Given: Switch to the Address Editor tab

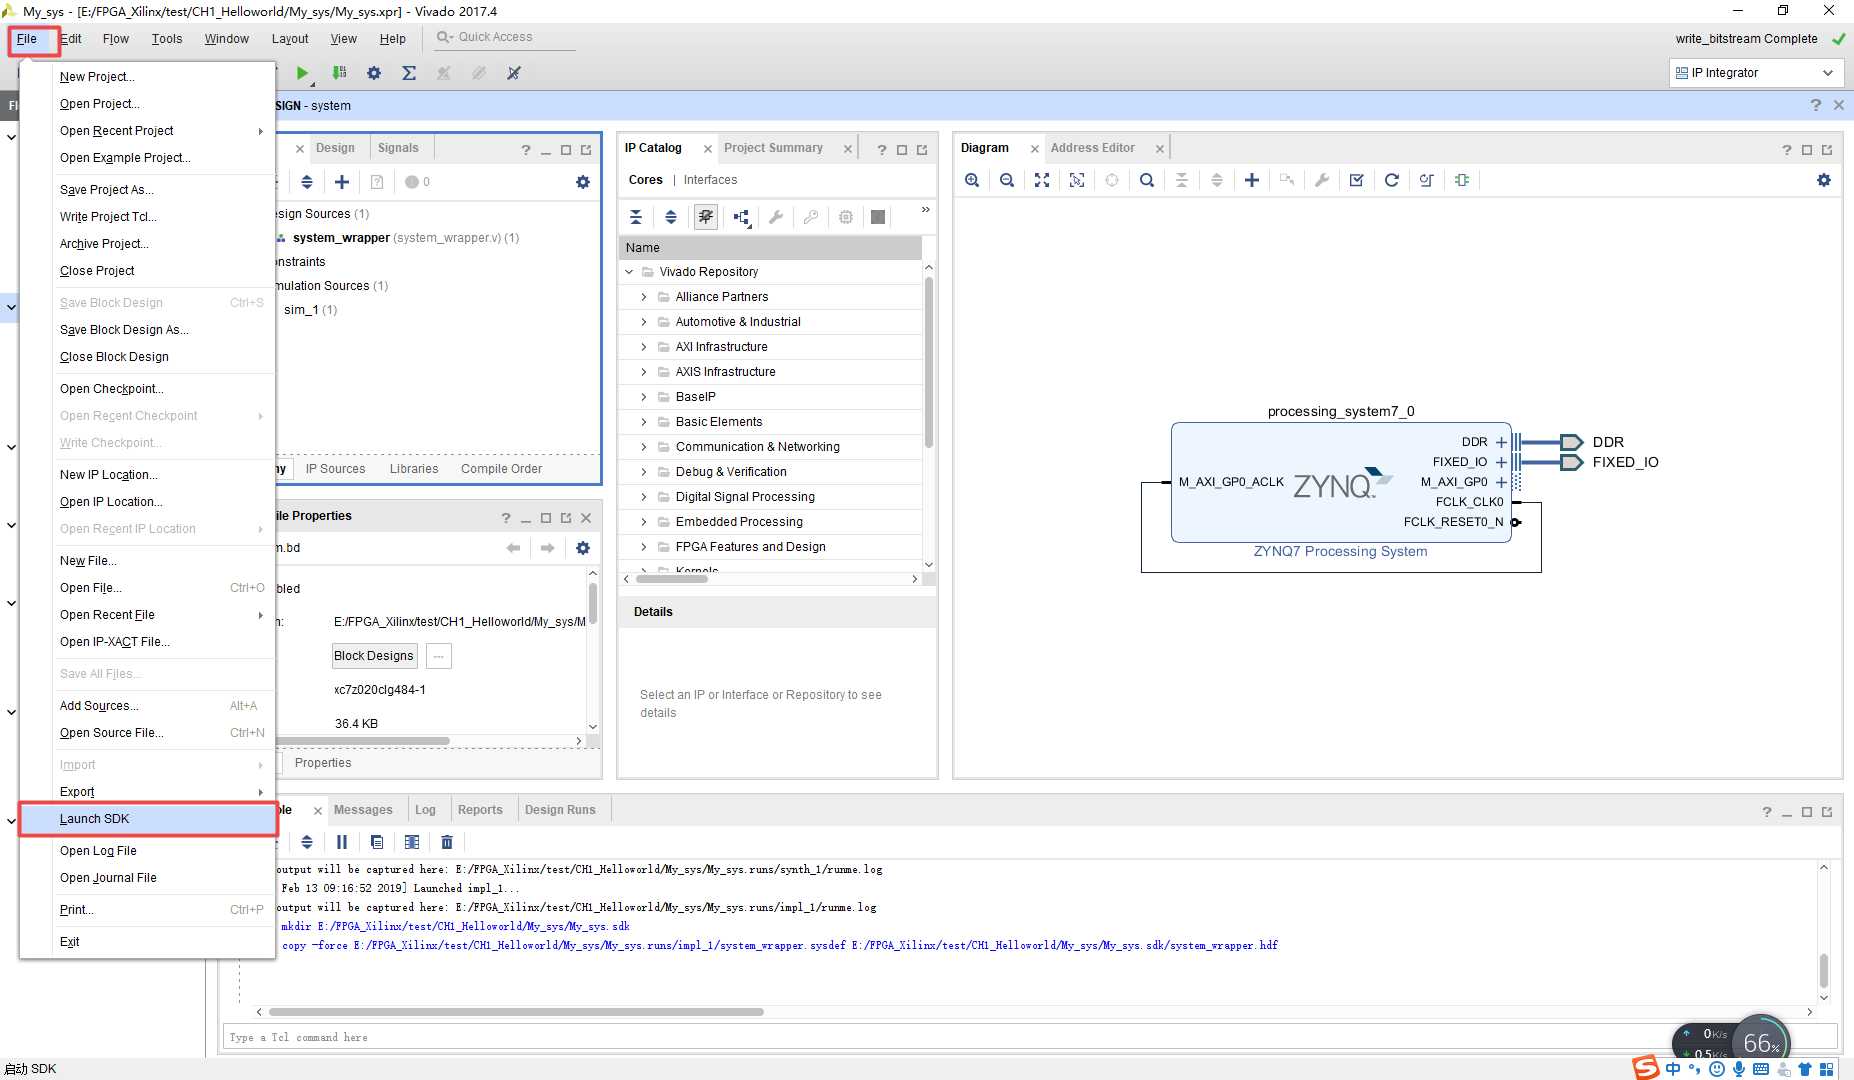Looking at the screenshot, I should [1092, 148].
